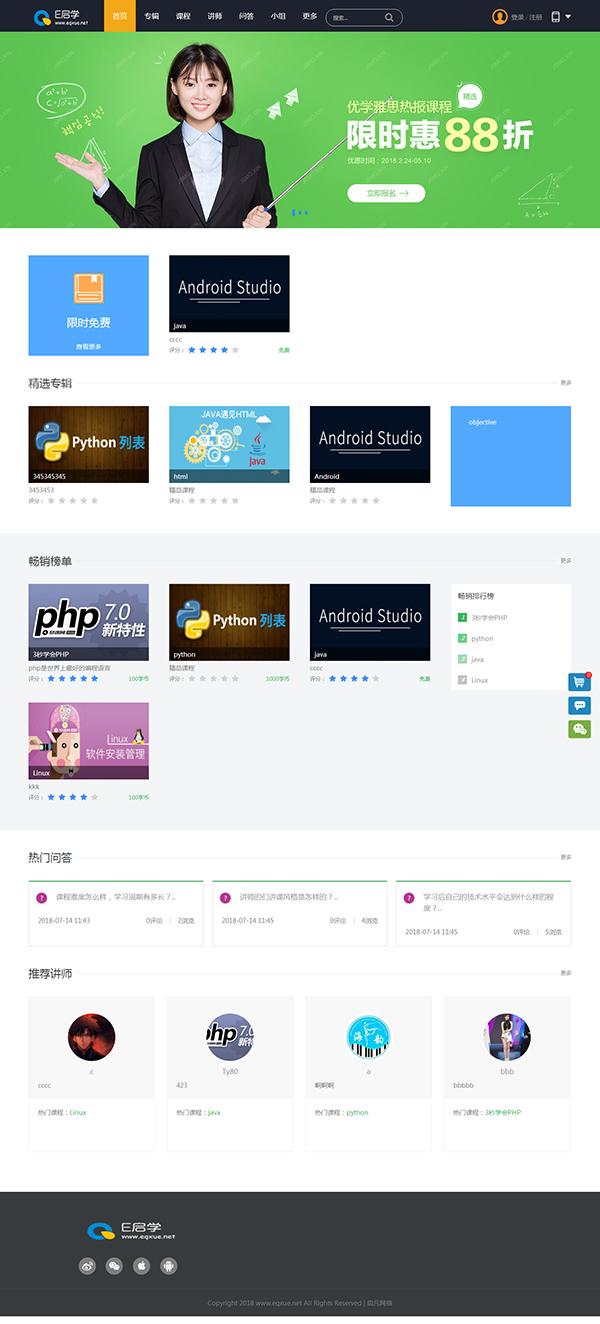Open Python列表 course thumbnail in 畅销榜单

[229, 622]
